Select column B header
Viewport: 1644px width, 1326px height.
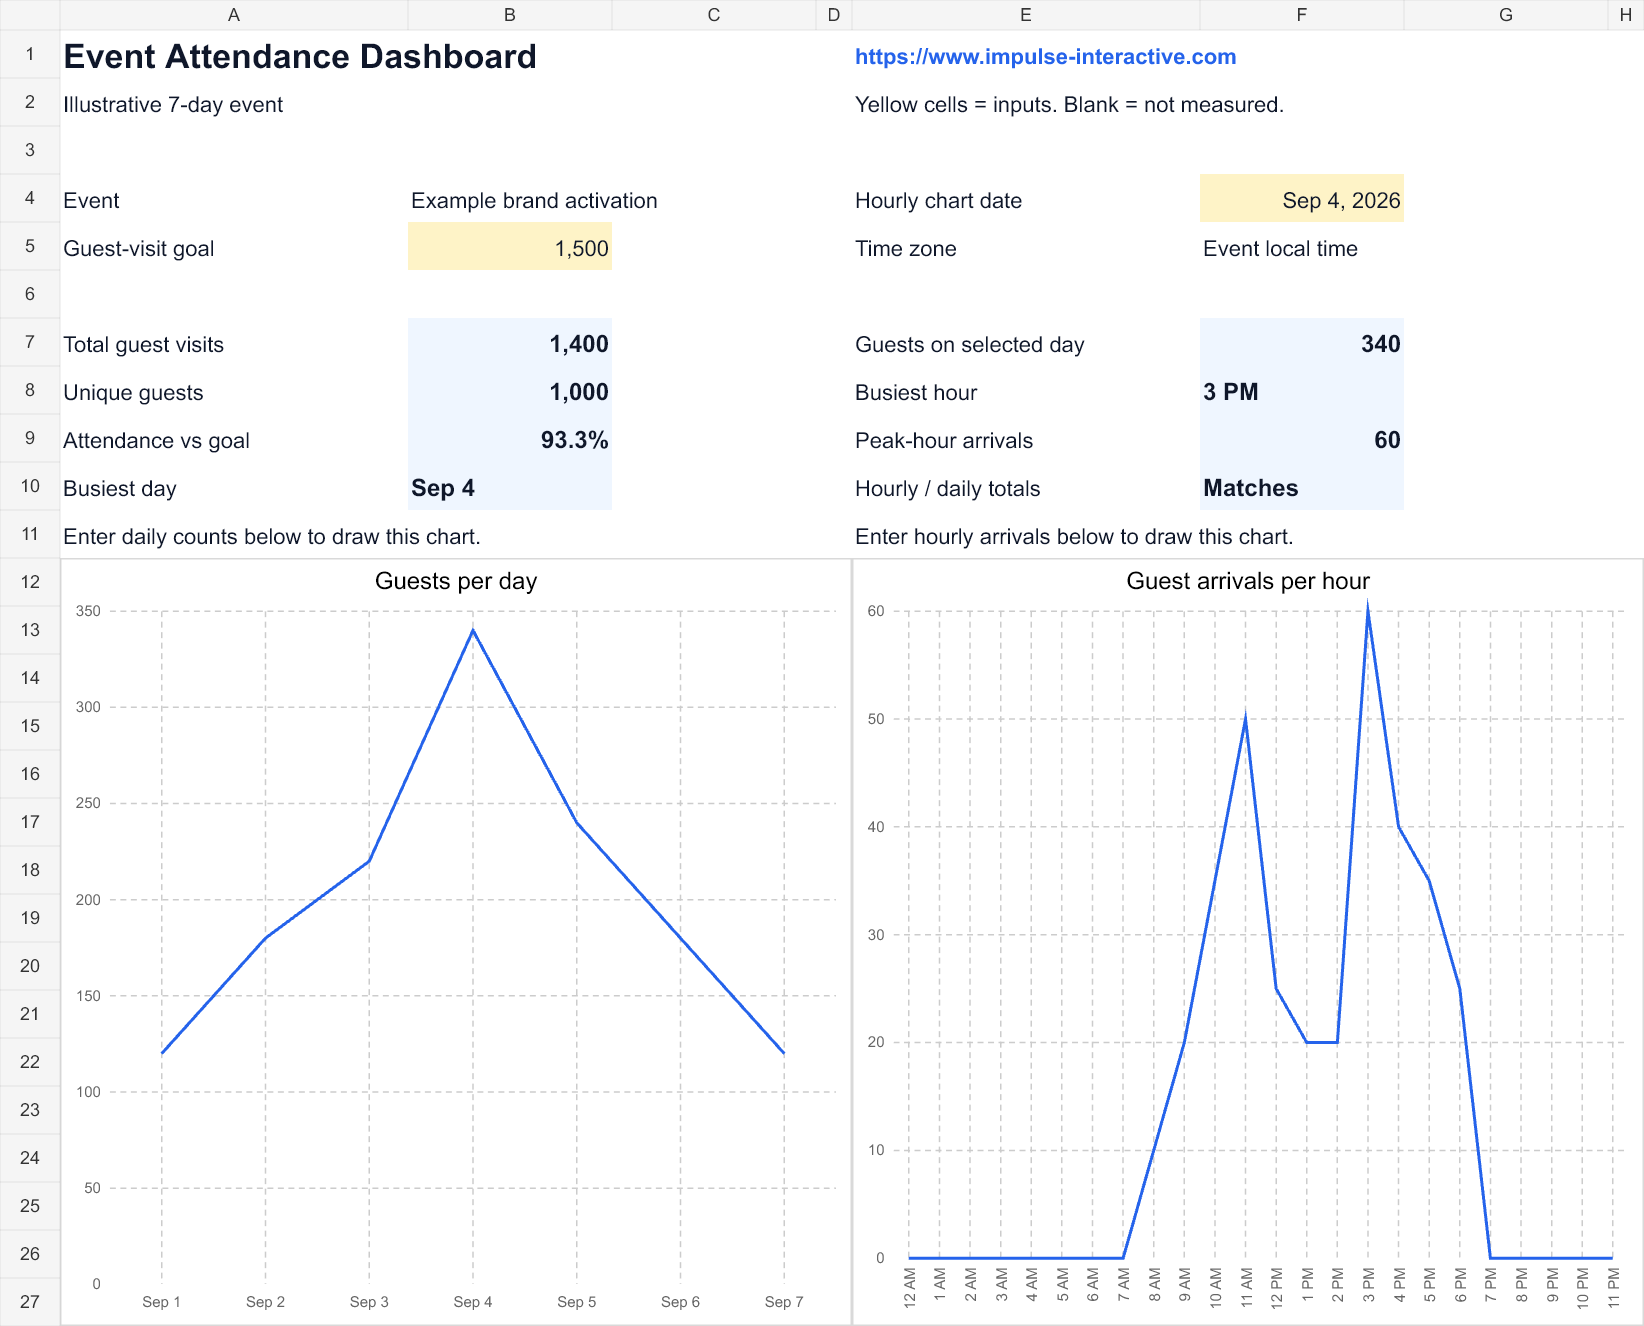coord(510,15)
